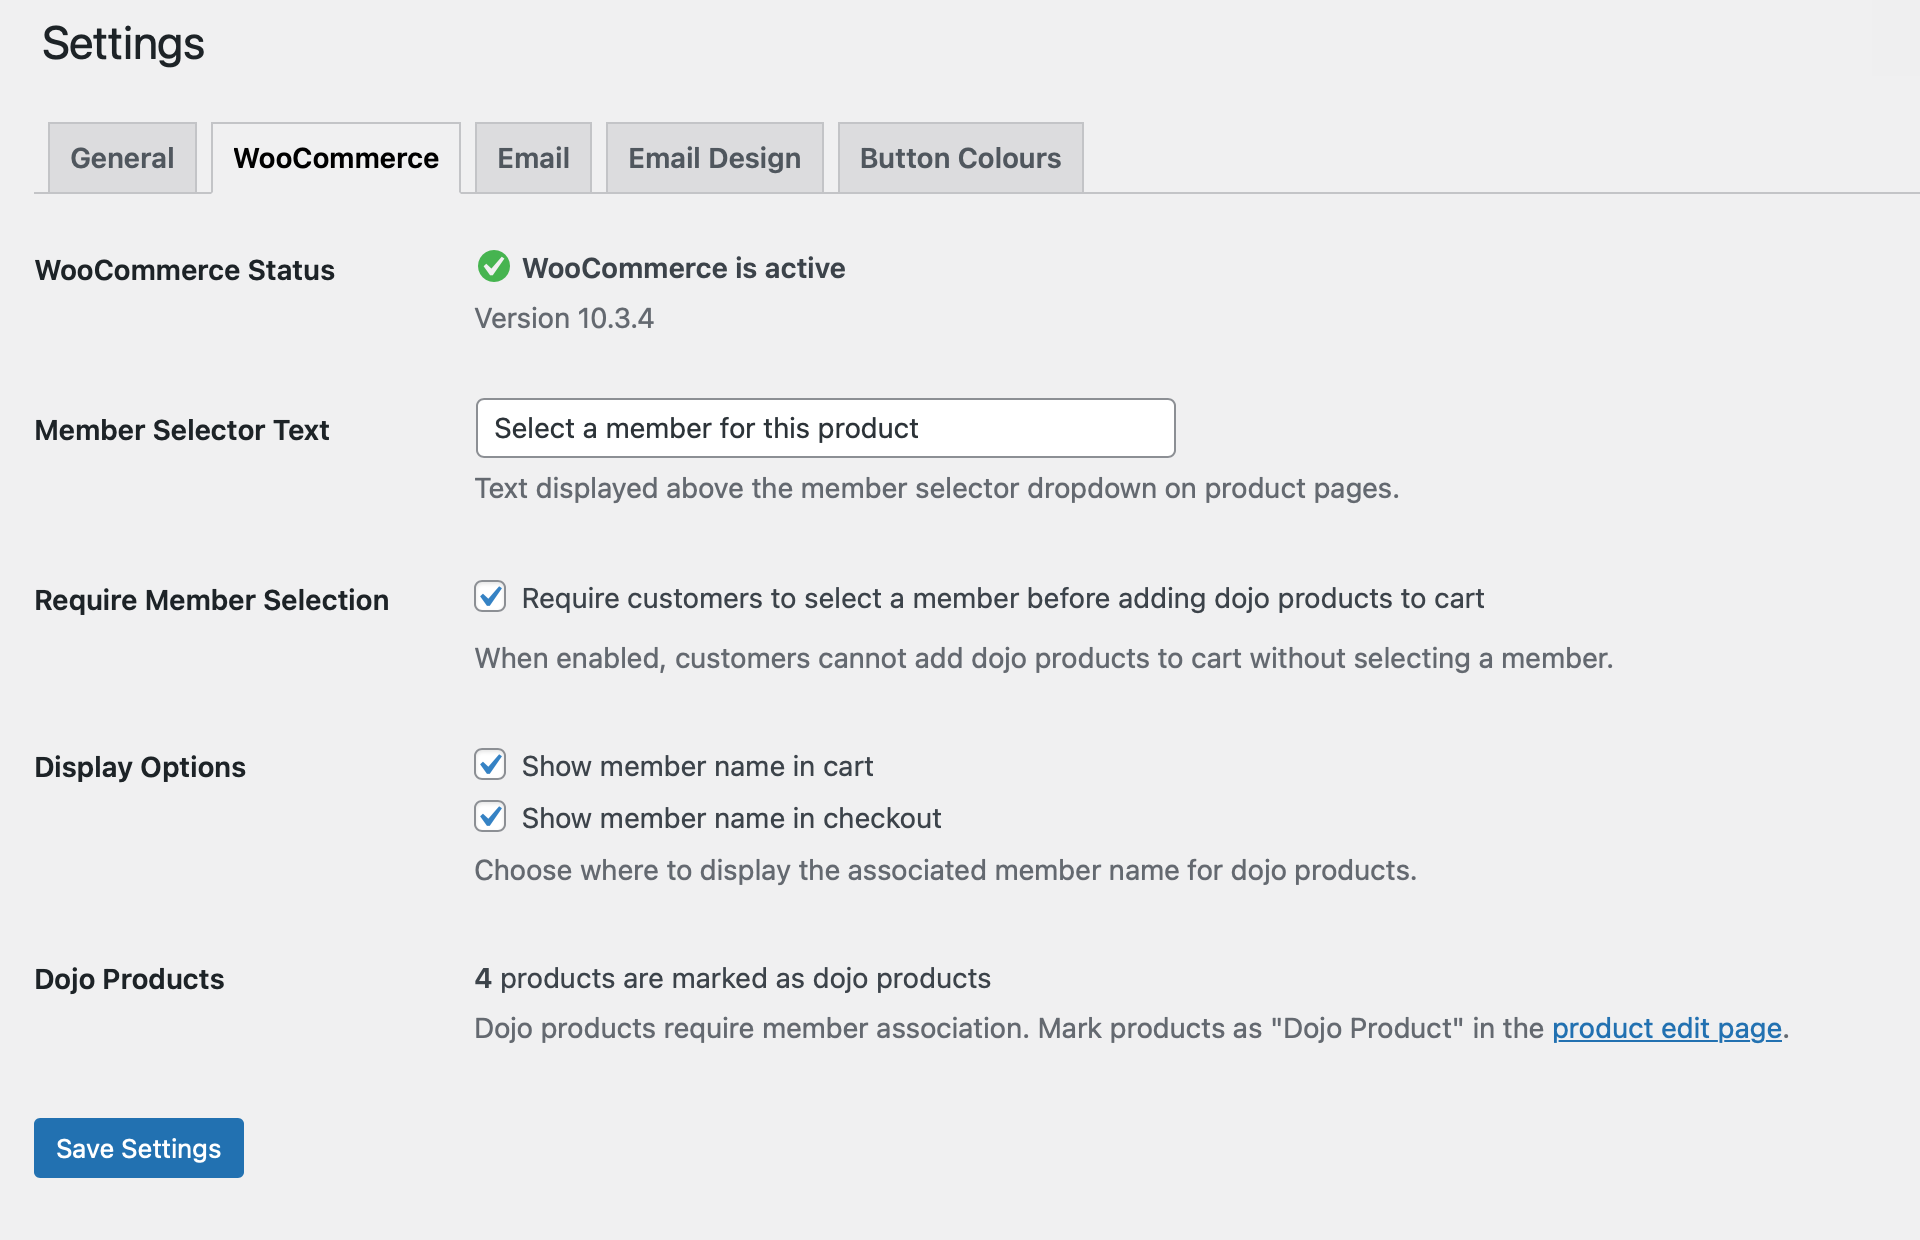Click the Member Selector Text input field
This screenshot has height=1240, width=1920.
click(x=825, y=428)
